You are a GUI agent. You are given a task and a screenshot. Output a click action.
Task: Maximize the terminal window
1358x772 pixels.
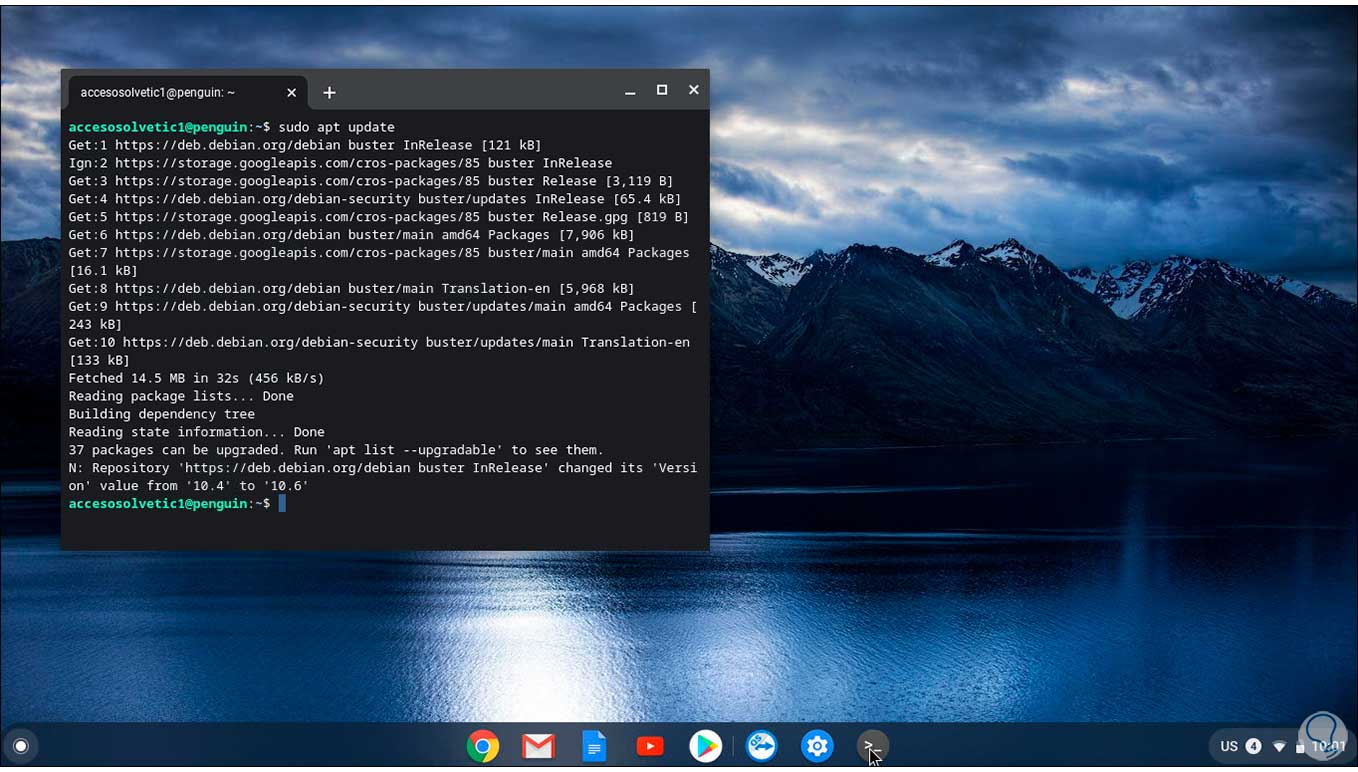(662, 89)
